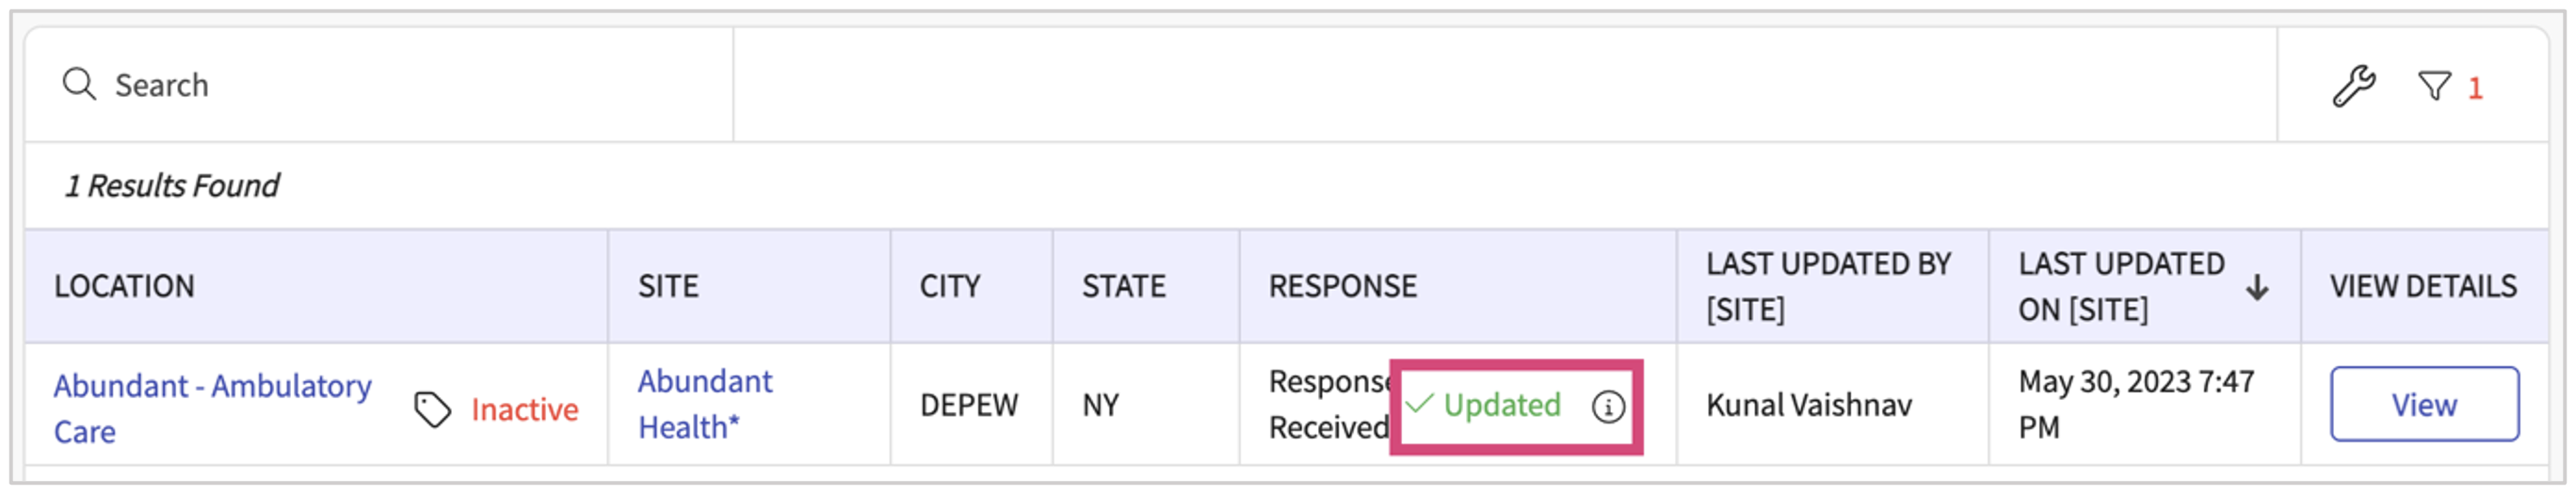2576x495 pixels.
Task: Type in the Search field
Action: coord(400,85)
